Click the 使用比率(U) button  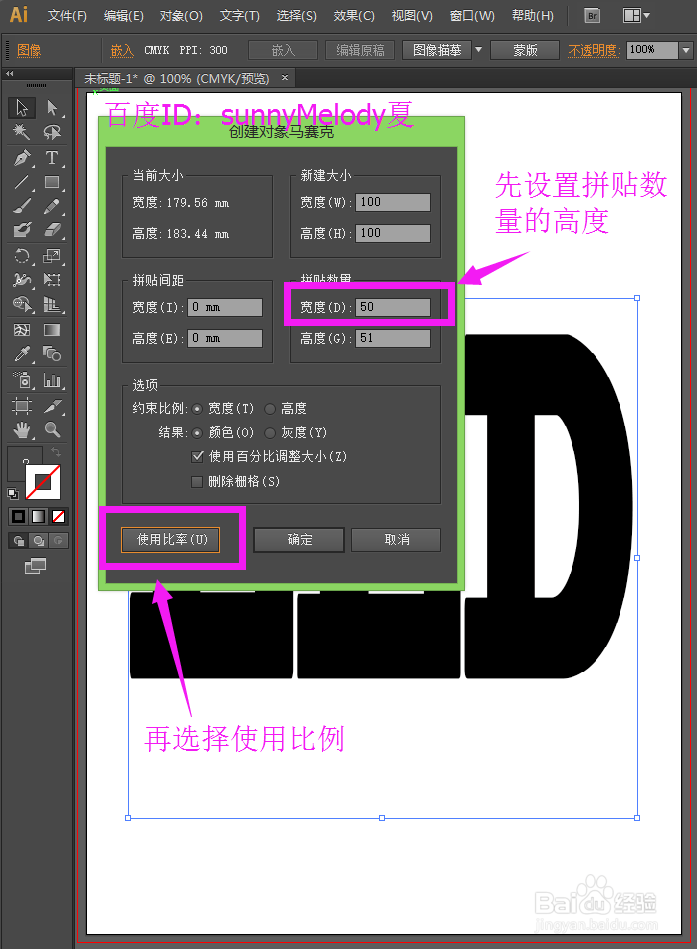pyautogui.click(x=171, y=540)
